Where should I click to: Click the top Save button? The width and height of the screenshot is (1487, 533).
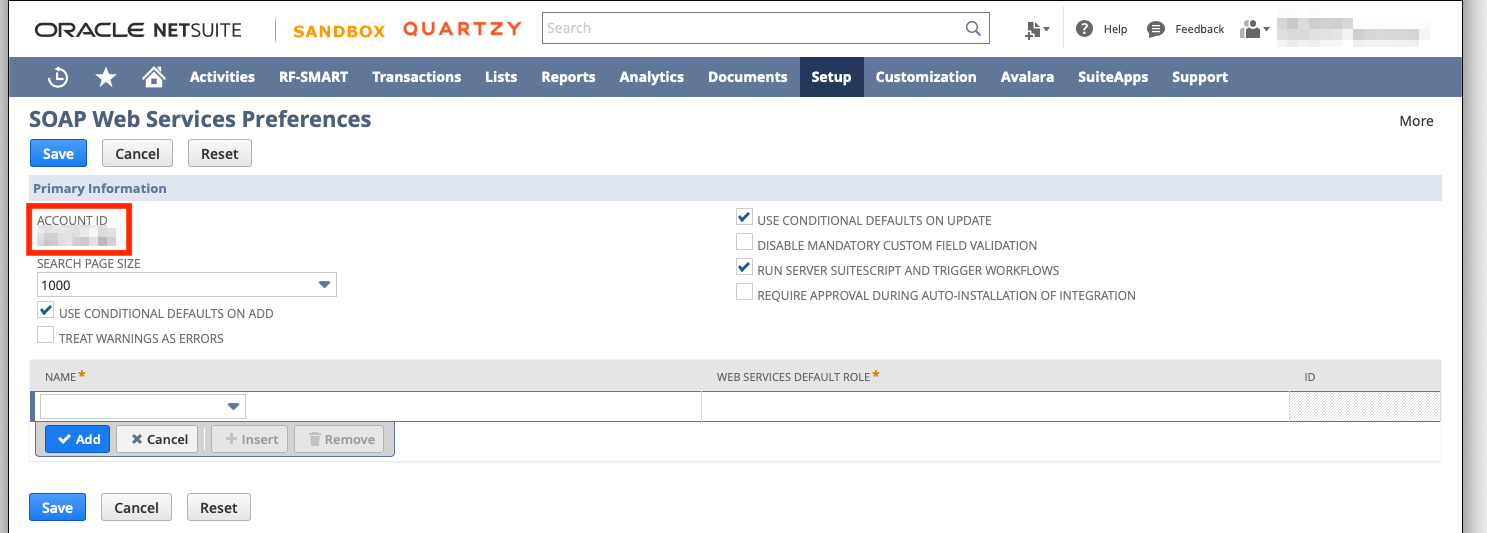click(58, 153)
